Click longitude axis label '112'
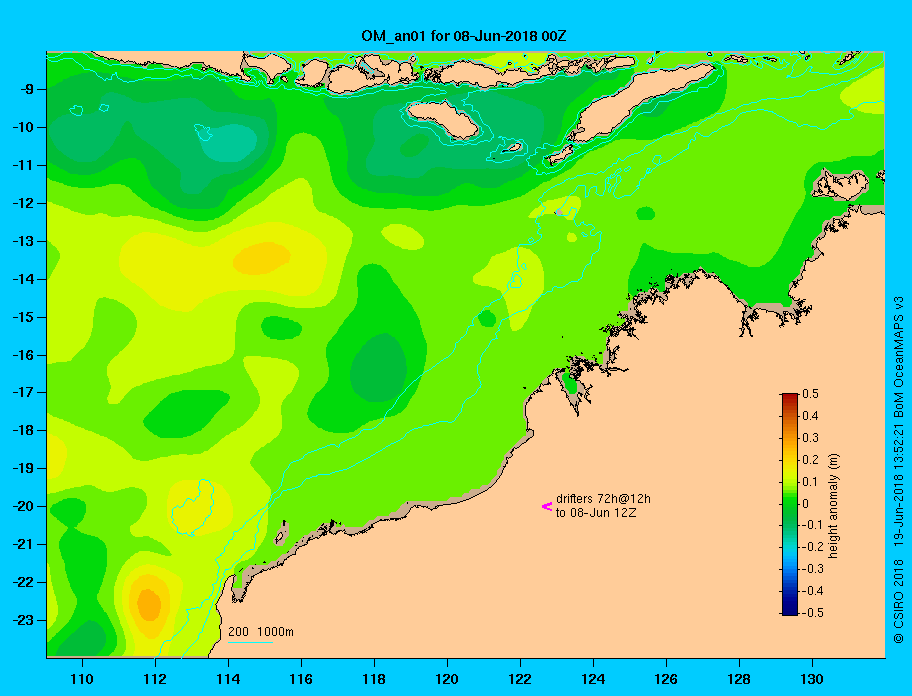The width and height of the screenshot is (912, 696). point(155,679)
